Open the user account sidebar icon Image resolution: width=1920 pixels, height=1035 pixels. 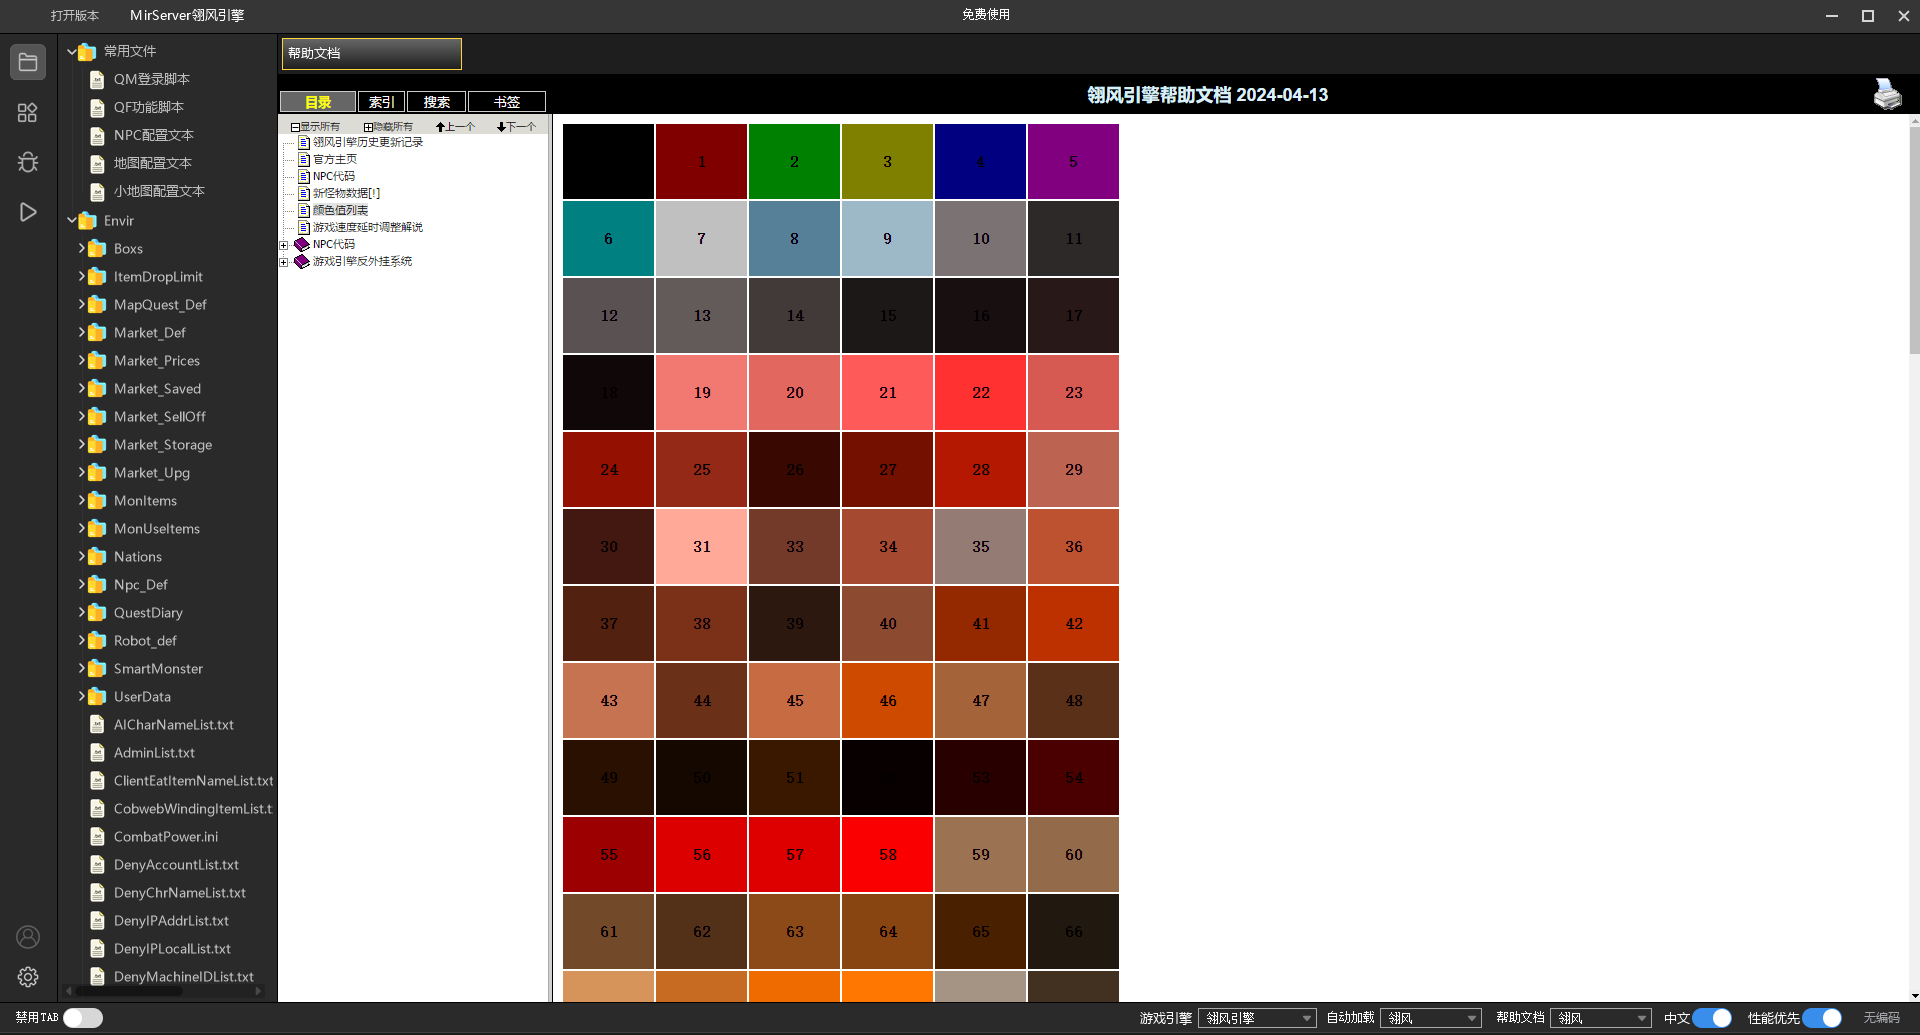click(x=28, y=937)
